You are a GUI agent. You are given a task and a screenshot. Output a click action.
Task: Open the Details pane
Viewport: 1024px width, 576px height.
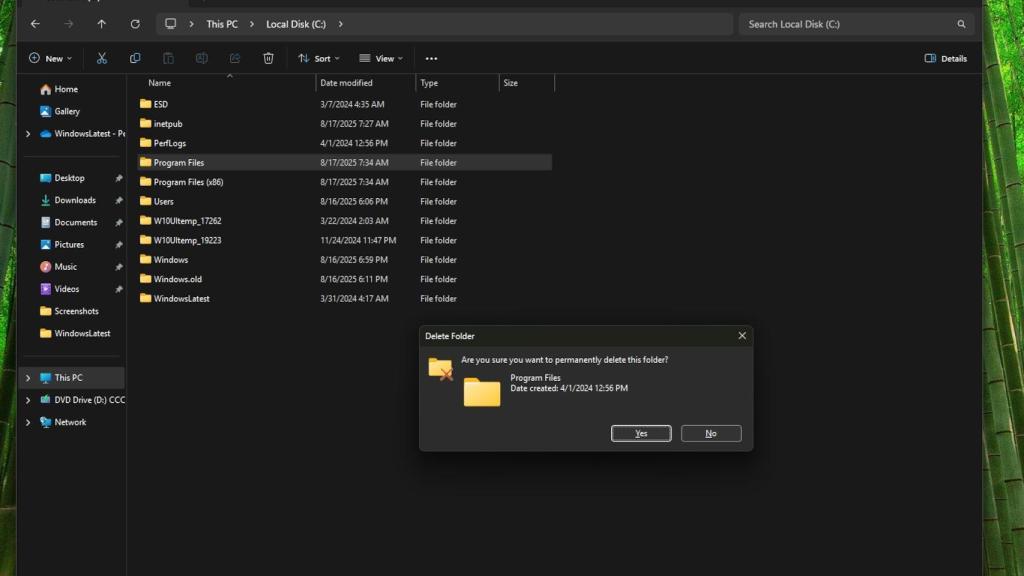[x=945, y=58]
